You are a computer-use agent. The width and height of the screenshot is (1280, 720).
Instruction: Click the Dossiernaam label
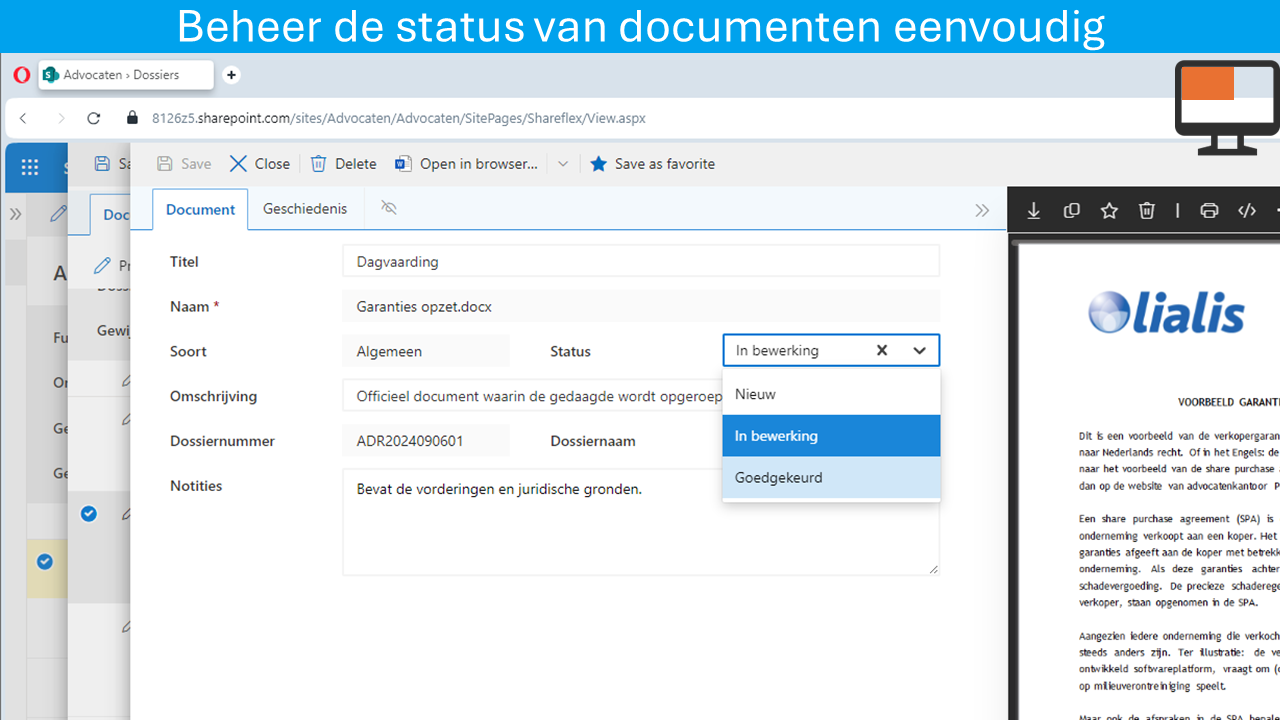click(593, 441)
